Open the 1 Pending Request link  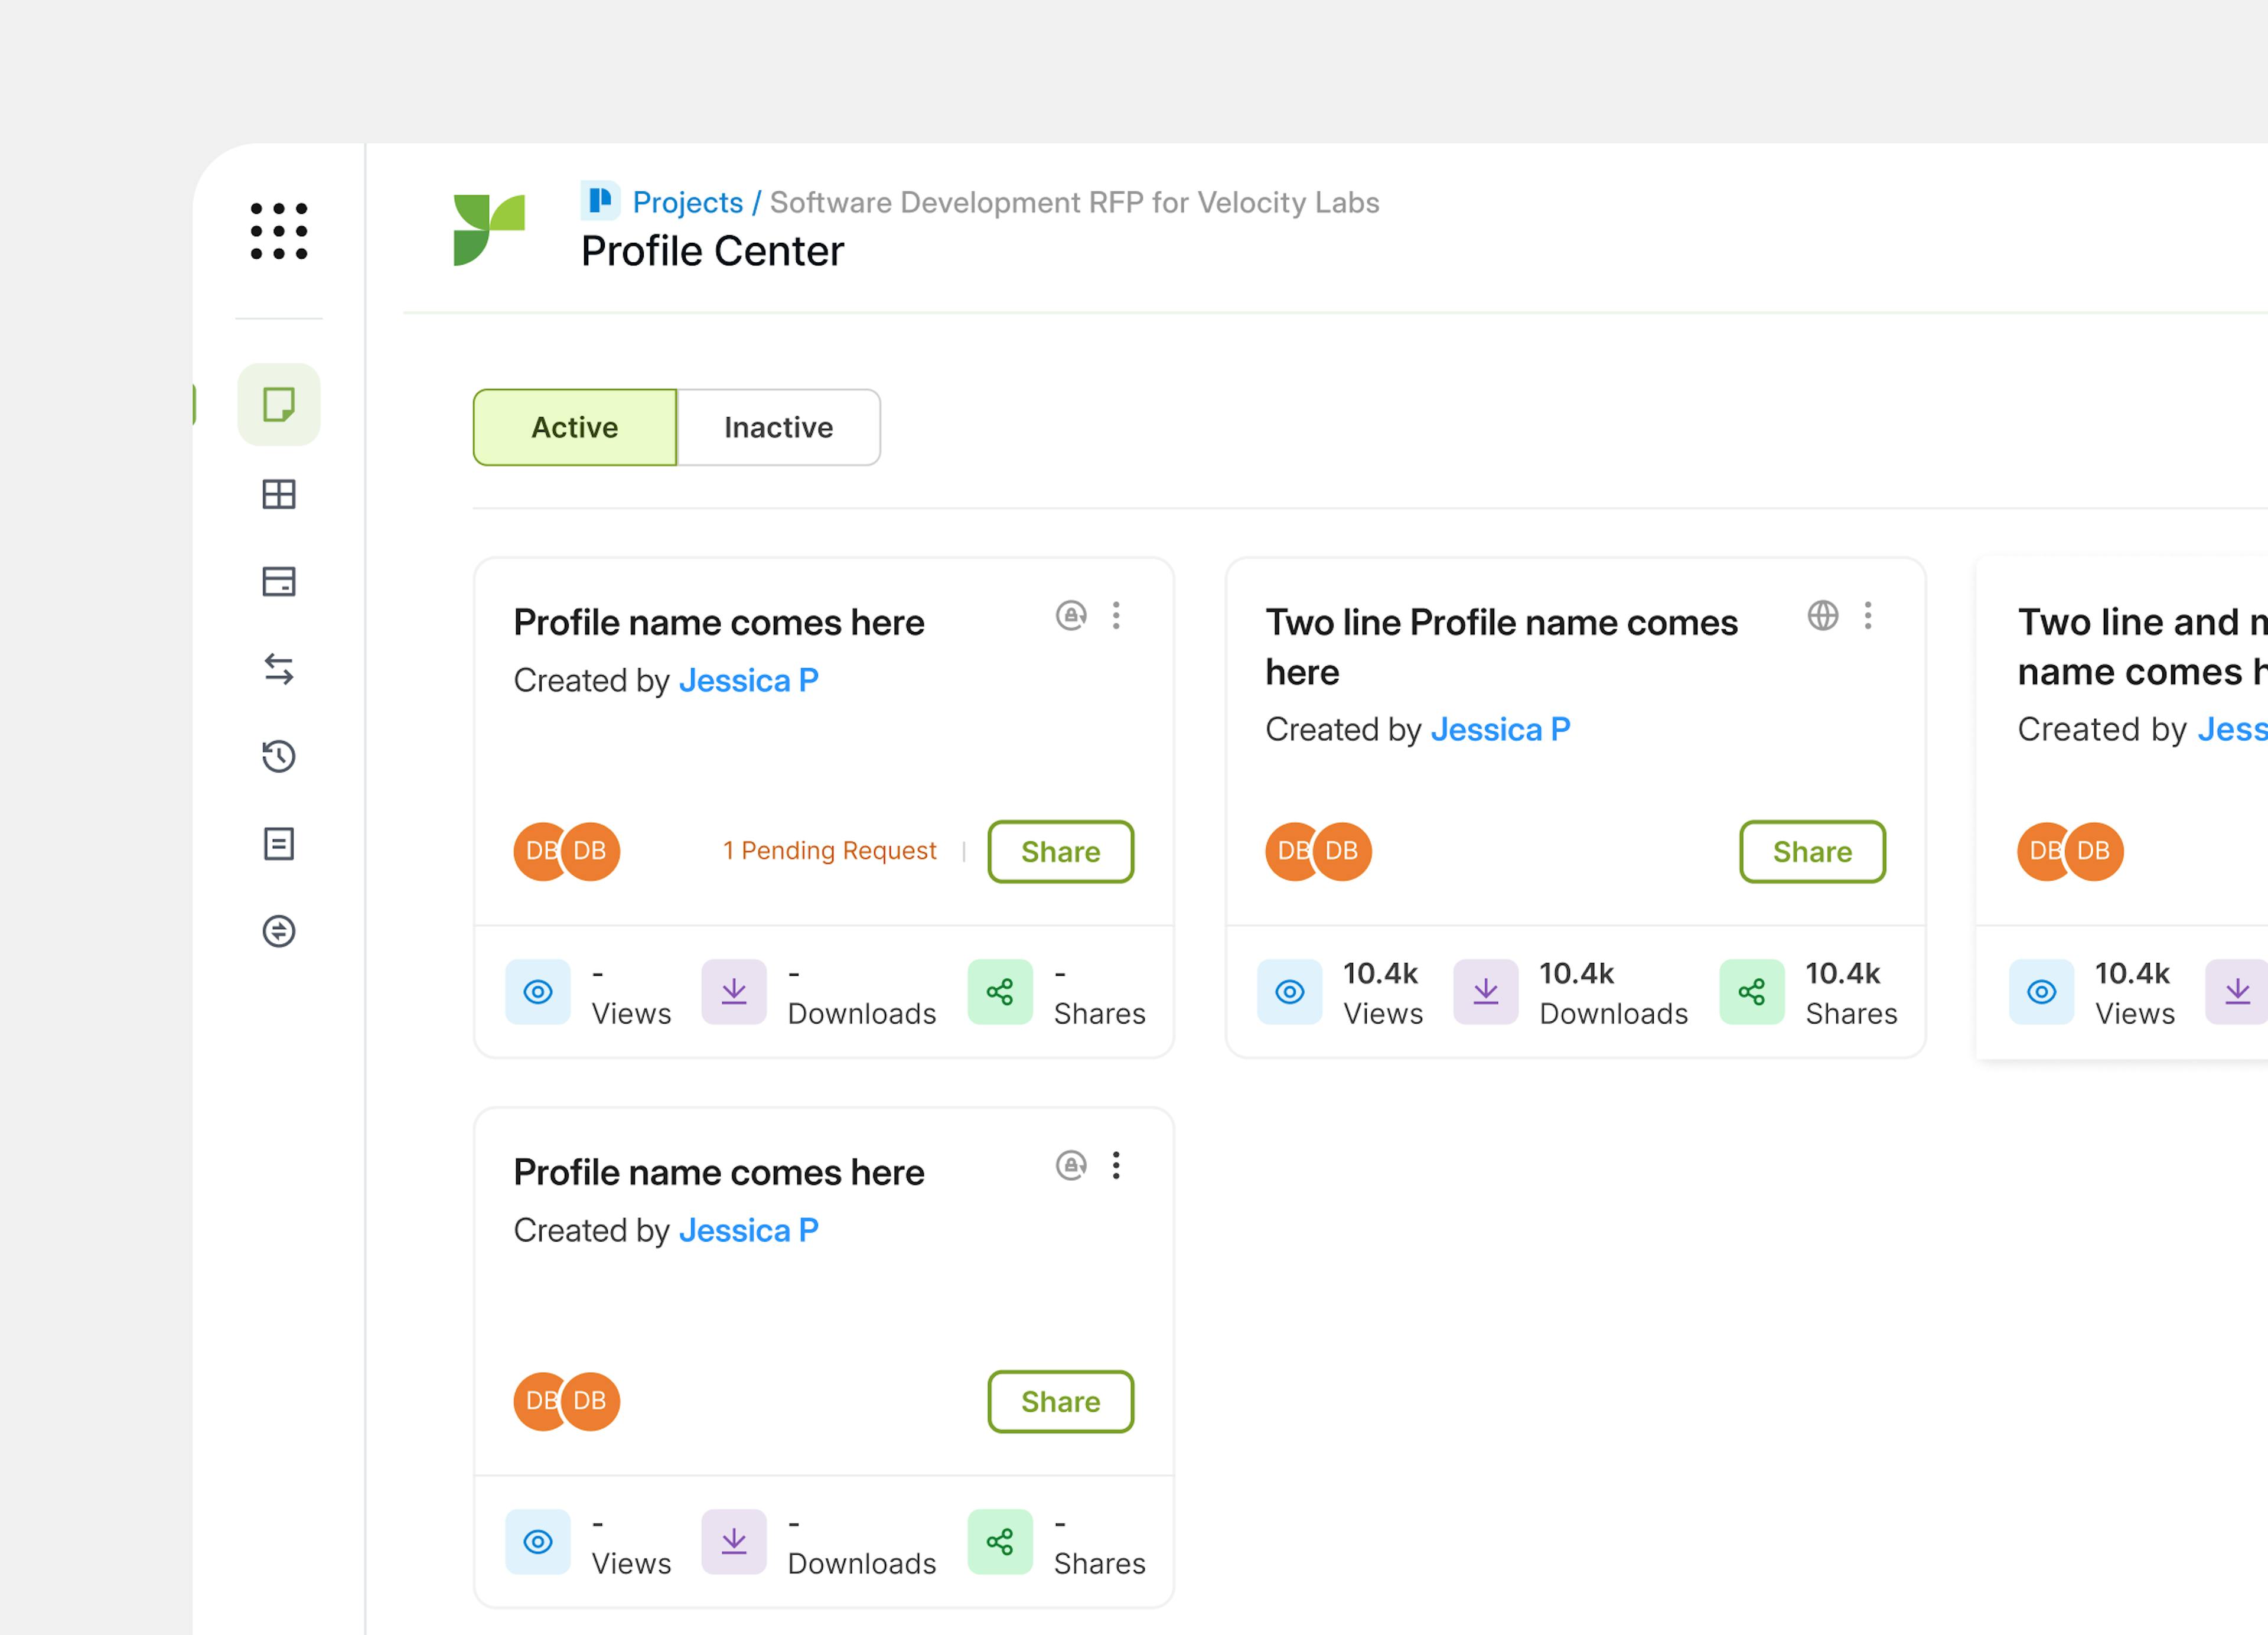coord(829,850)
